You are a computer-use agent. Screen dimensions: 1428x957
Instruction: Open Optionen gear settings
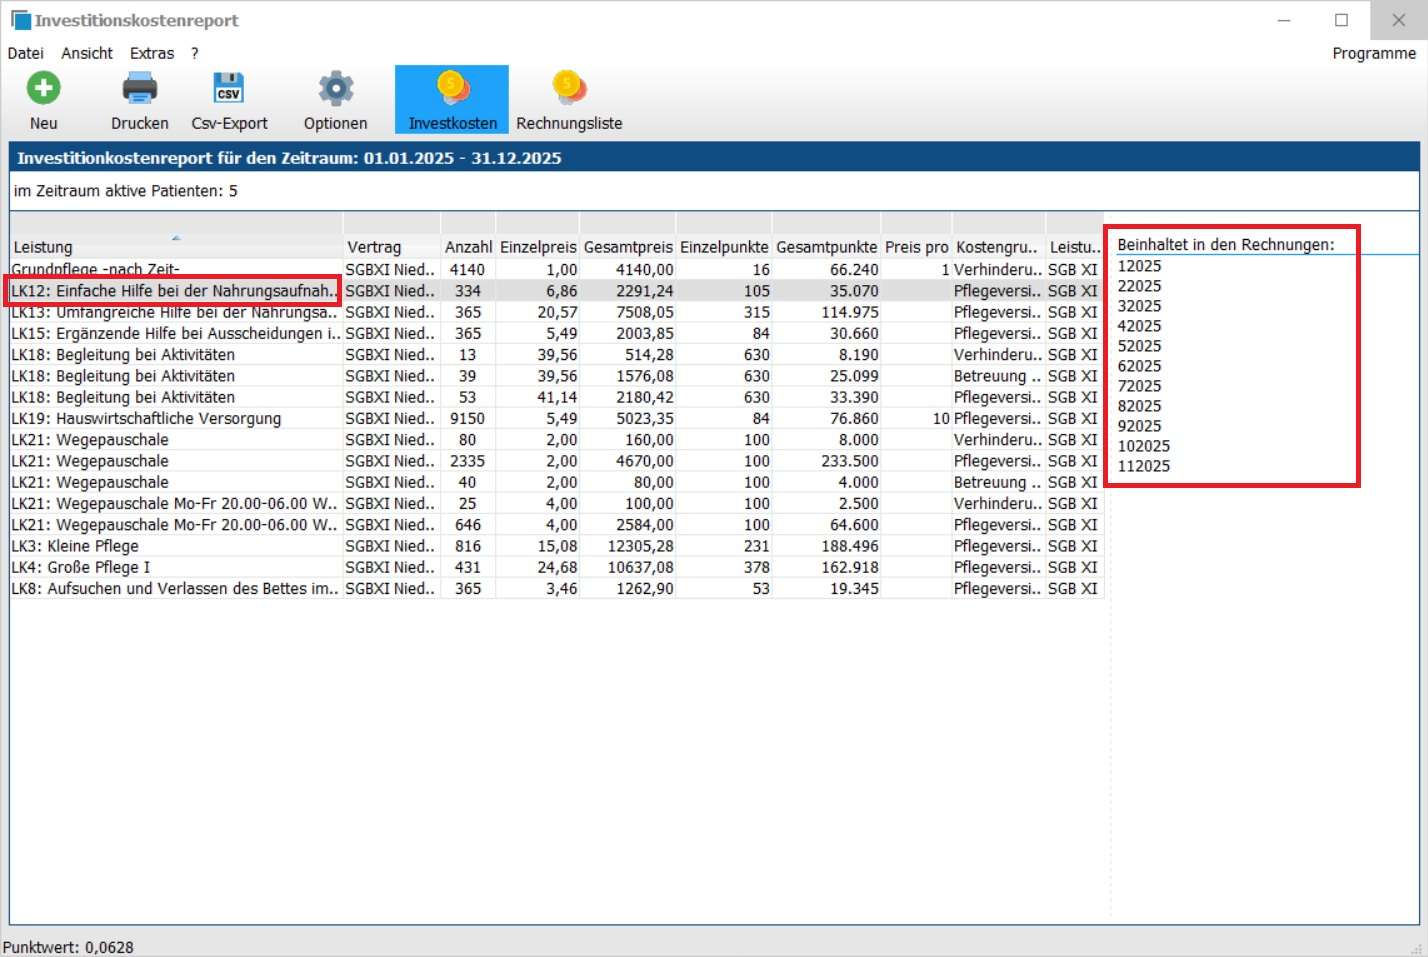click(335, 89)
